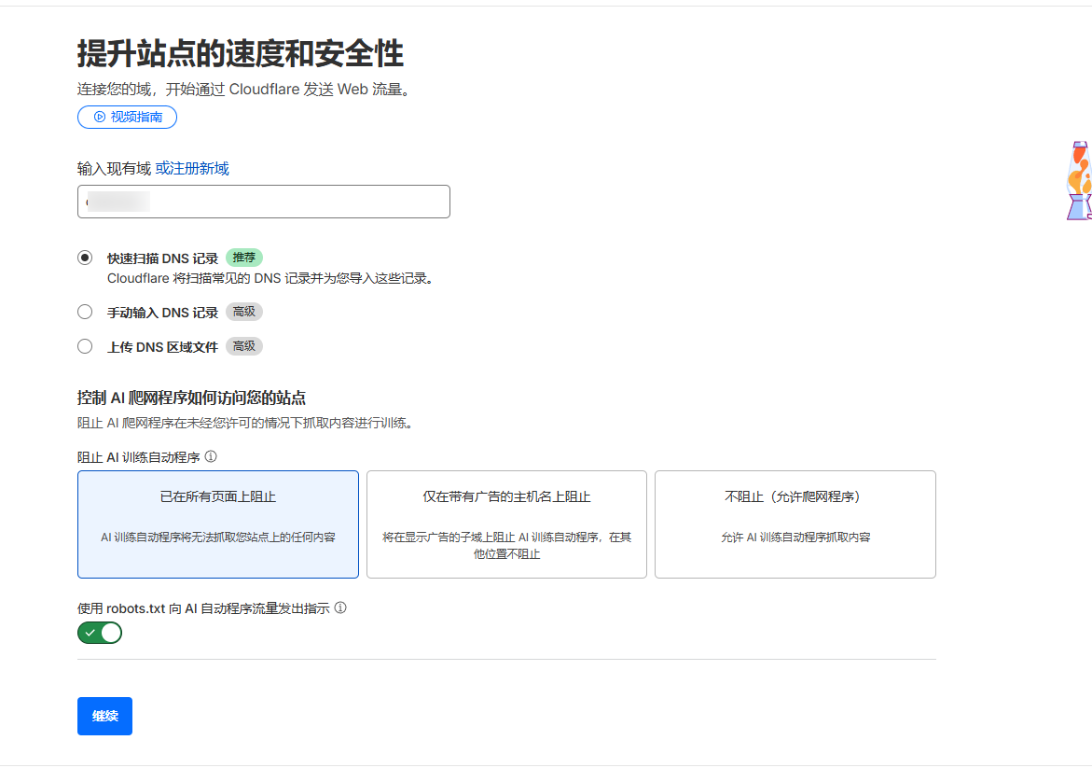Click the quick scan description text under 快速扫描
Screen dimensions: 1092x768
[x=271, y=279]
